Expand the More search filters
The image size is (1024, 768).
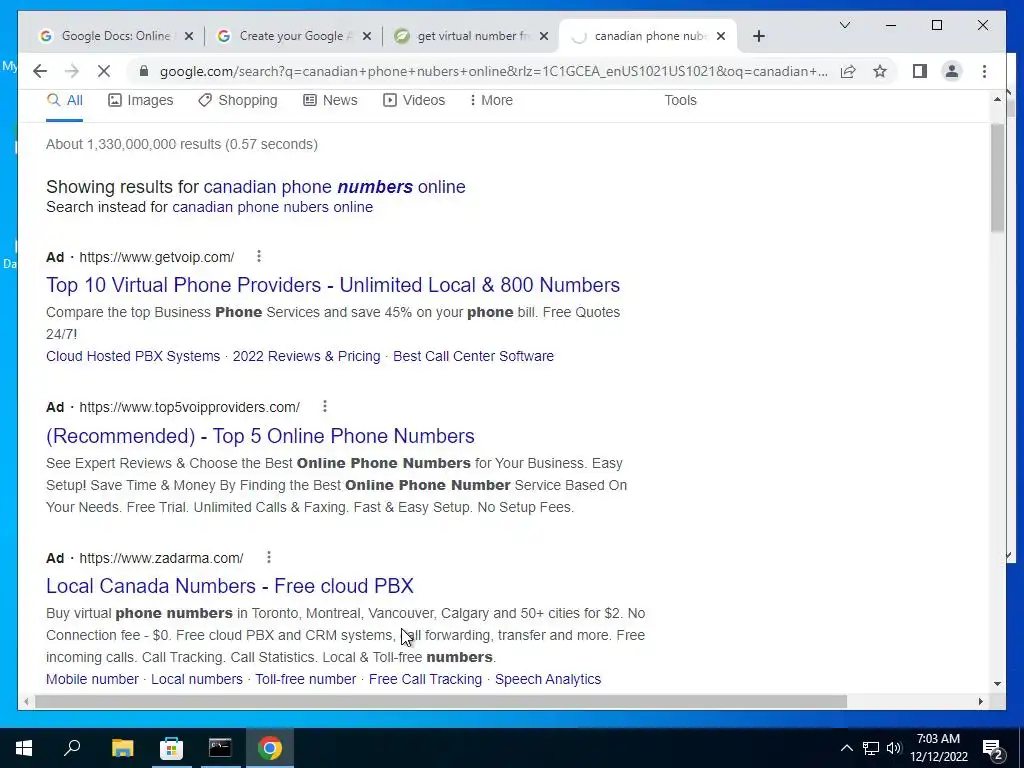click(x=491, y=101)
